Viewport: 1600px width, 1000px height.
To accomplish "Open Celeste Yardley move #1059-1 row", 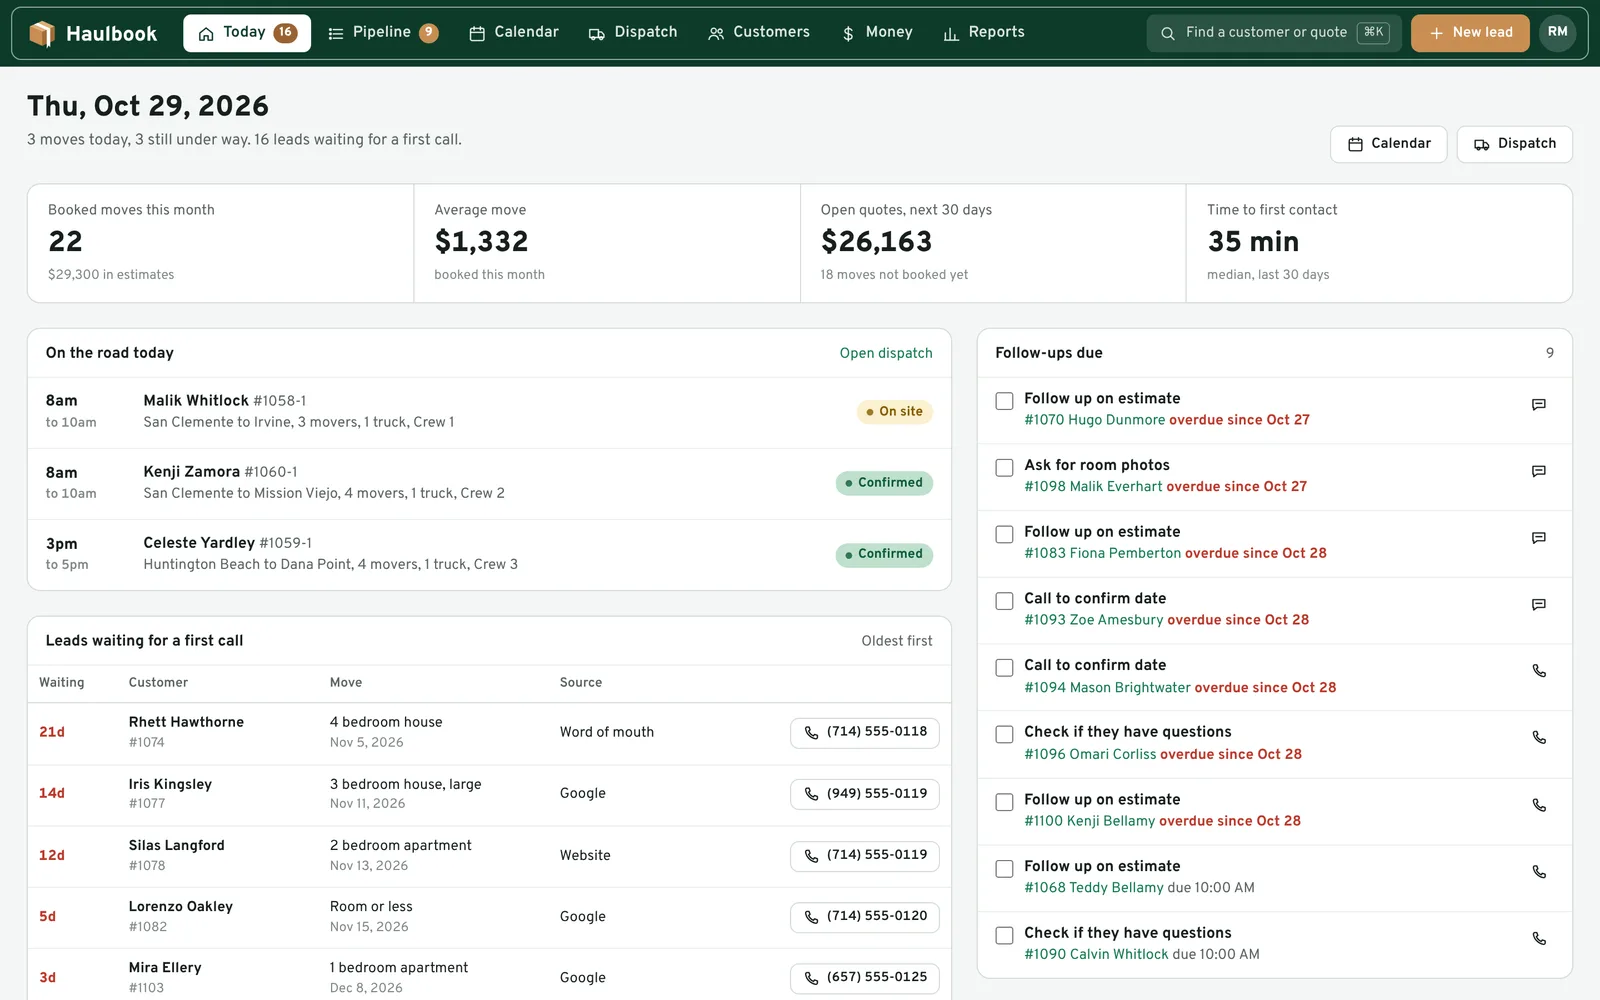I will [489, 554].
